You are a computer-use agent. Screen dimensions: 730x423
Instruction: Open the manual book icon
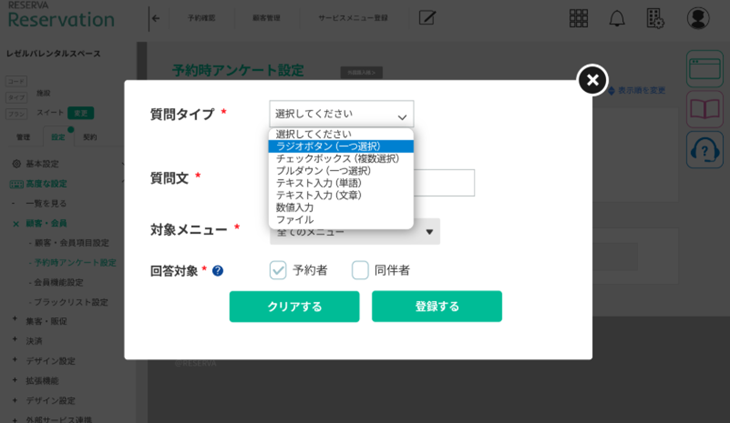pos(704,109)
